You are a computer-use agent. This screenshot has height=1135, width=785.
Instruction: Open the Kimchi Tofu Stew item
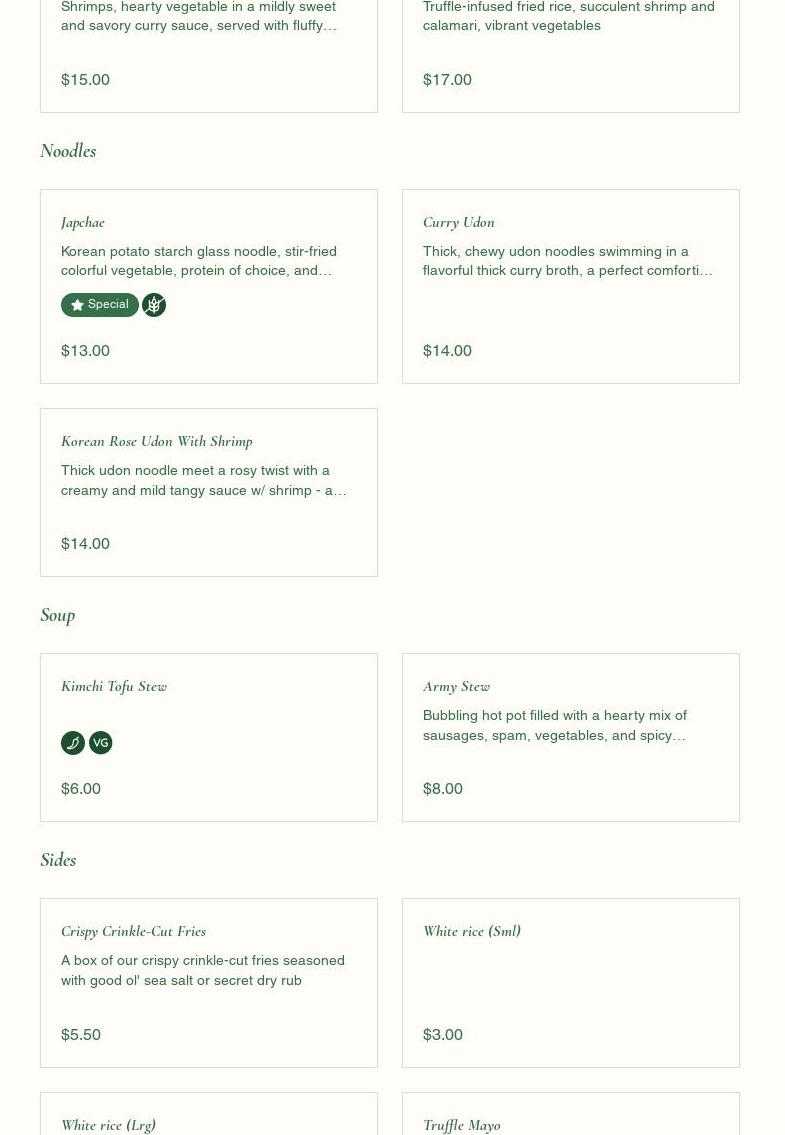114,686
